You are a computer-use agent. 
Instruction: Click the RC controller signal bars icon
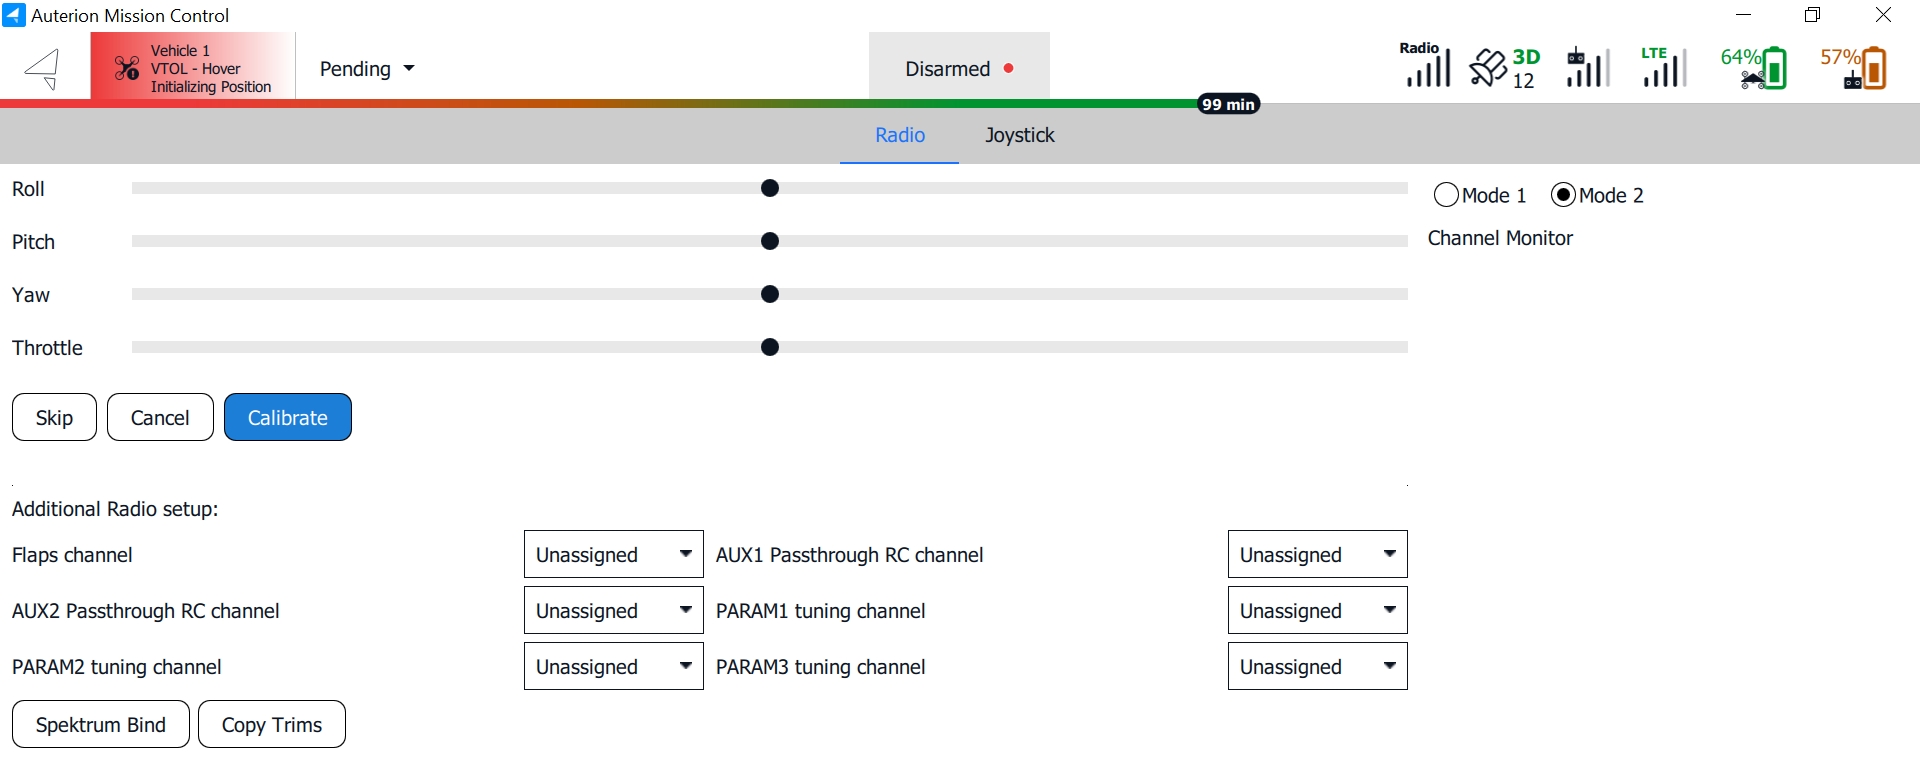(x=1587, y=68)
